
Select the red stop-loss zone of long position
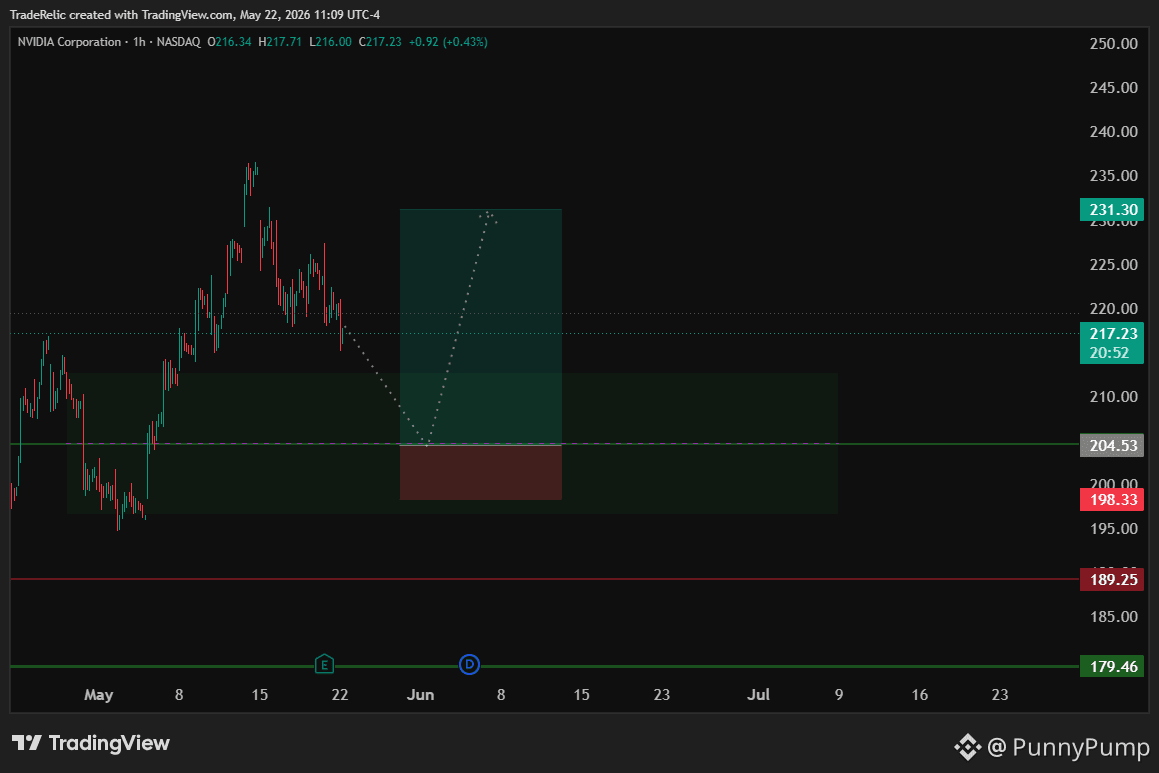click(480, 473)
